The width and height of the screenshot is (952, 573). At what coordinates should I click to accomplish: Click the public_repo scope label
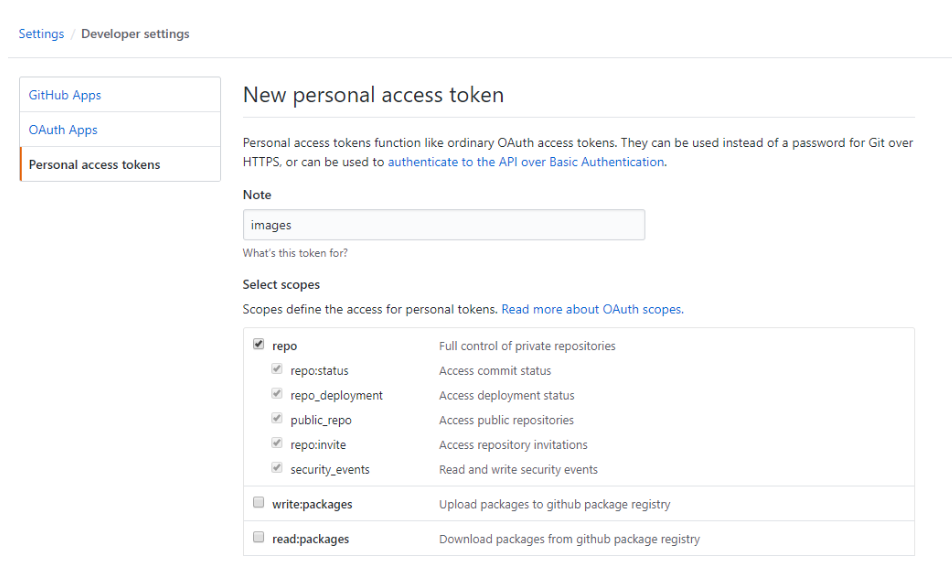coord(321,420)
